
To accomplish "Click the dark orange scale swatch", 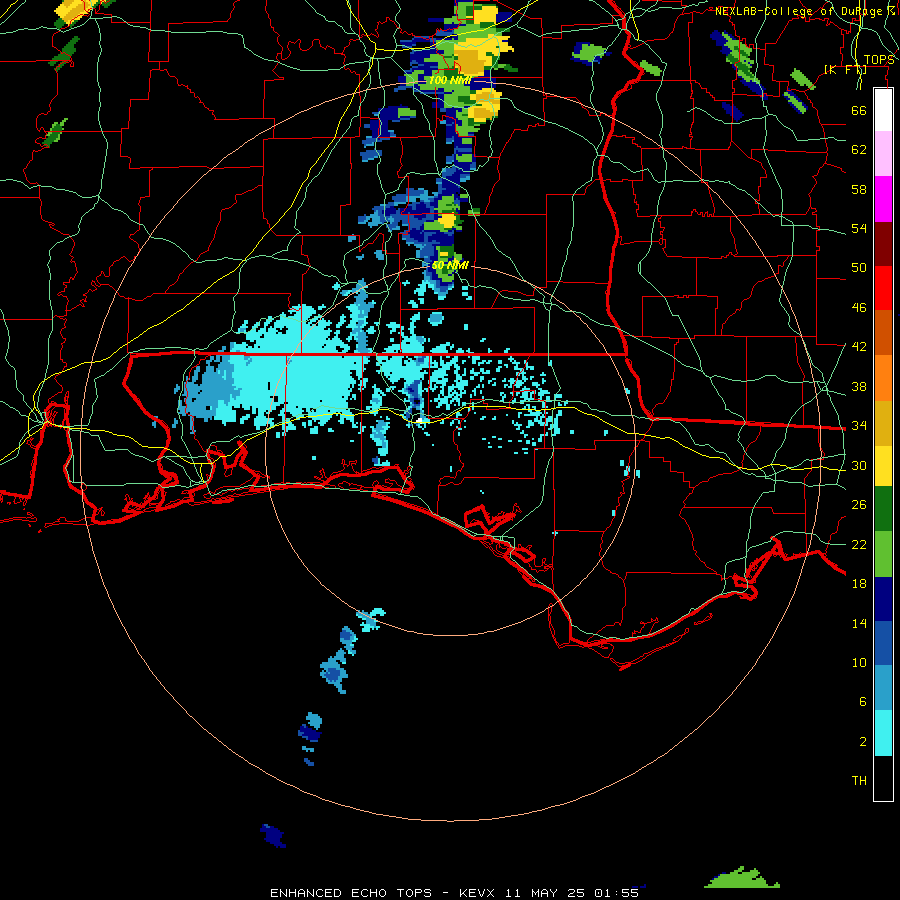I will 883,332.
